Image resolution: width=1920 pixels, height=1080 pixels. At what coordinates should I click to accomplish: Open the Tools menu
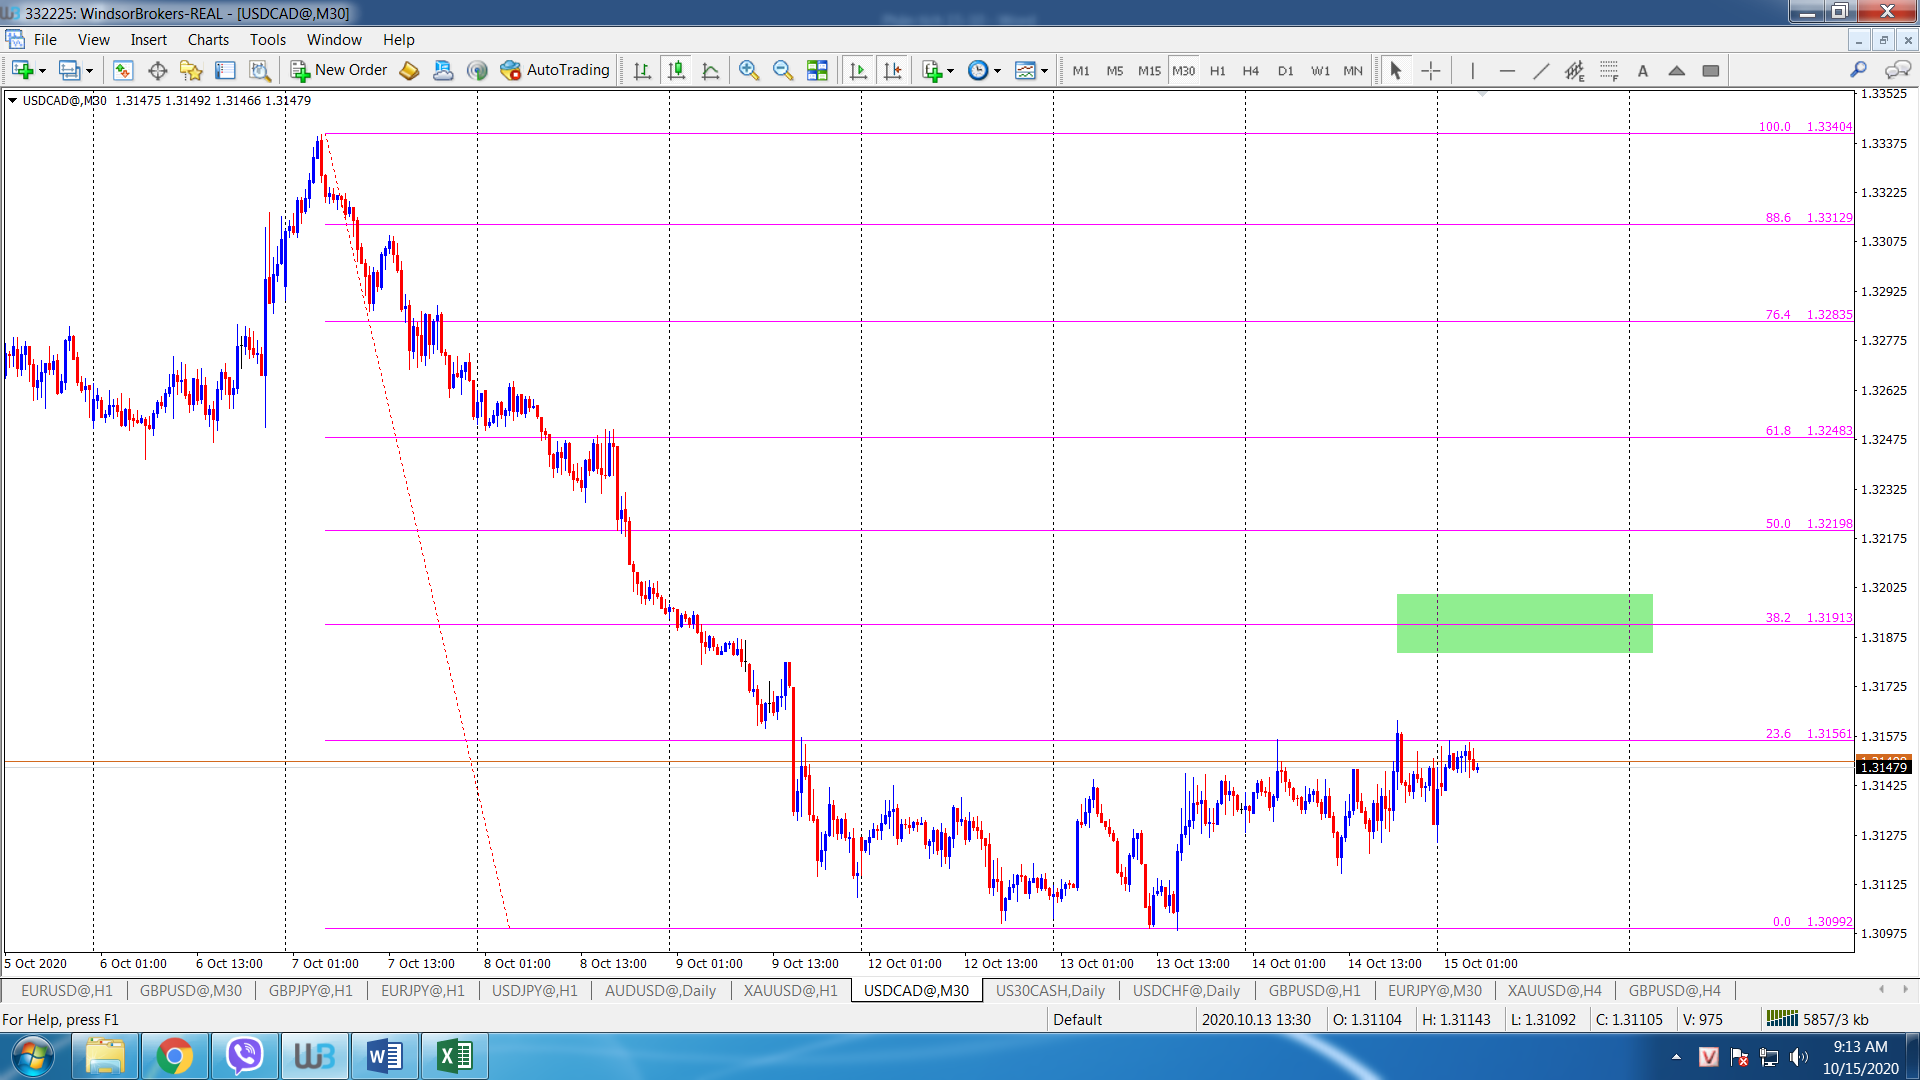[268, 40]
